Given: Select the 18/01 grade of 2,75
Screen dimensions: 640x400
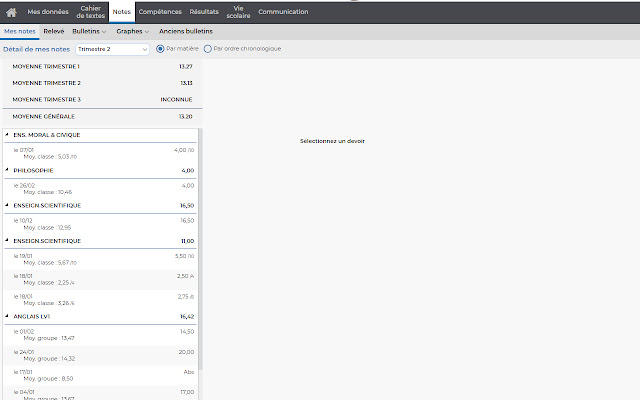Looking at the screenshot, I should [x=100, y=300].
